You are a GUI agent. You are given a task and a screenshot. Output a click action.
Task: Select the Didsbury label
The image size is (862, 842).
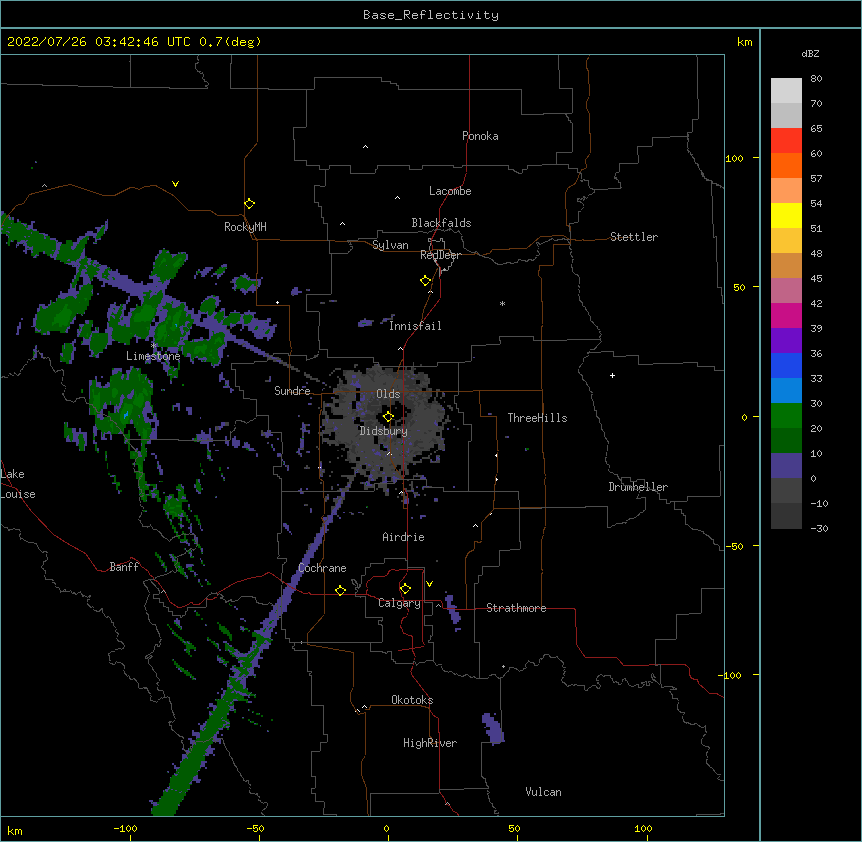(384, 431)
